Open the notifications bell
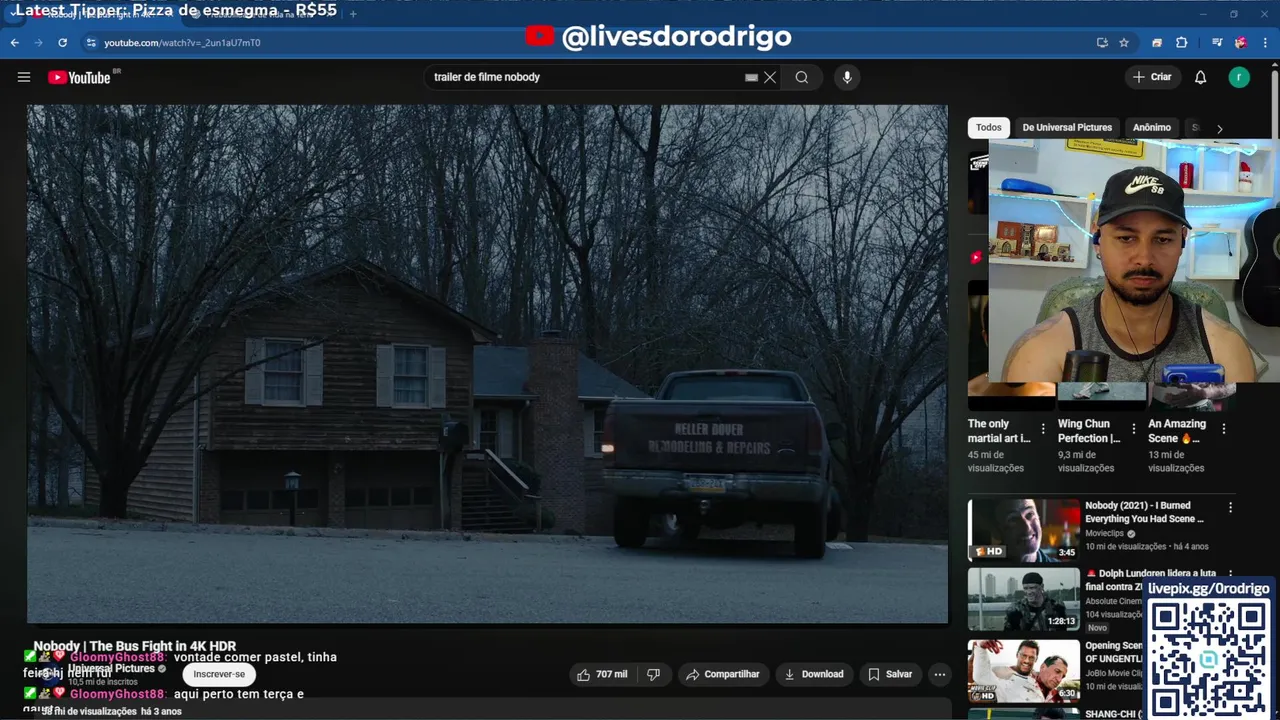This screenshot has width=1280, height=720. 1201,77
